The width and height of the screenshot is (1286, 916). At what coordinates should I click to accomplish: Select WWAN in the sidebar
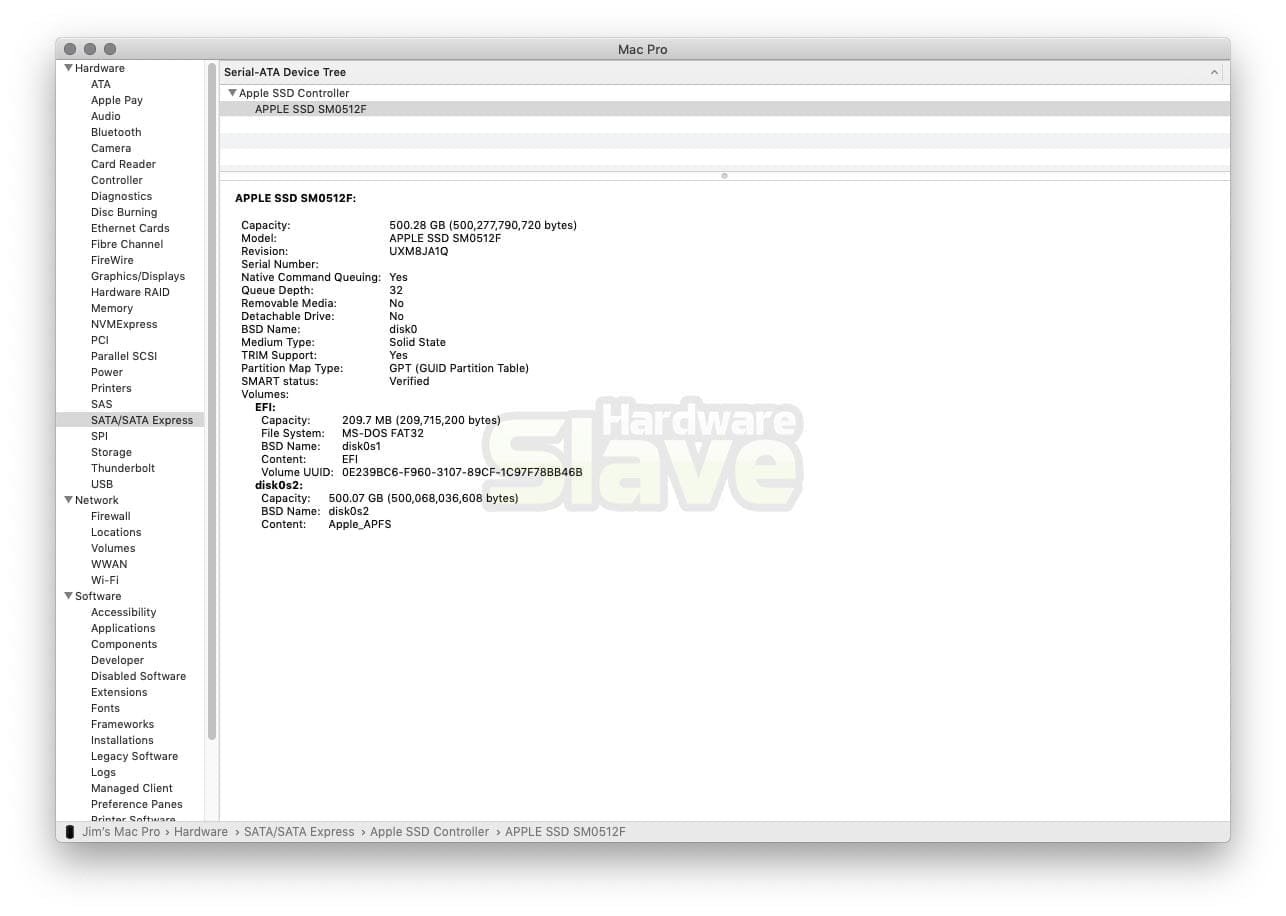(109, 564)
